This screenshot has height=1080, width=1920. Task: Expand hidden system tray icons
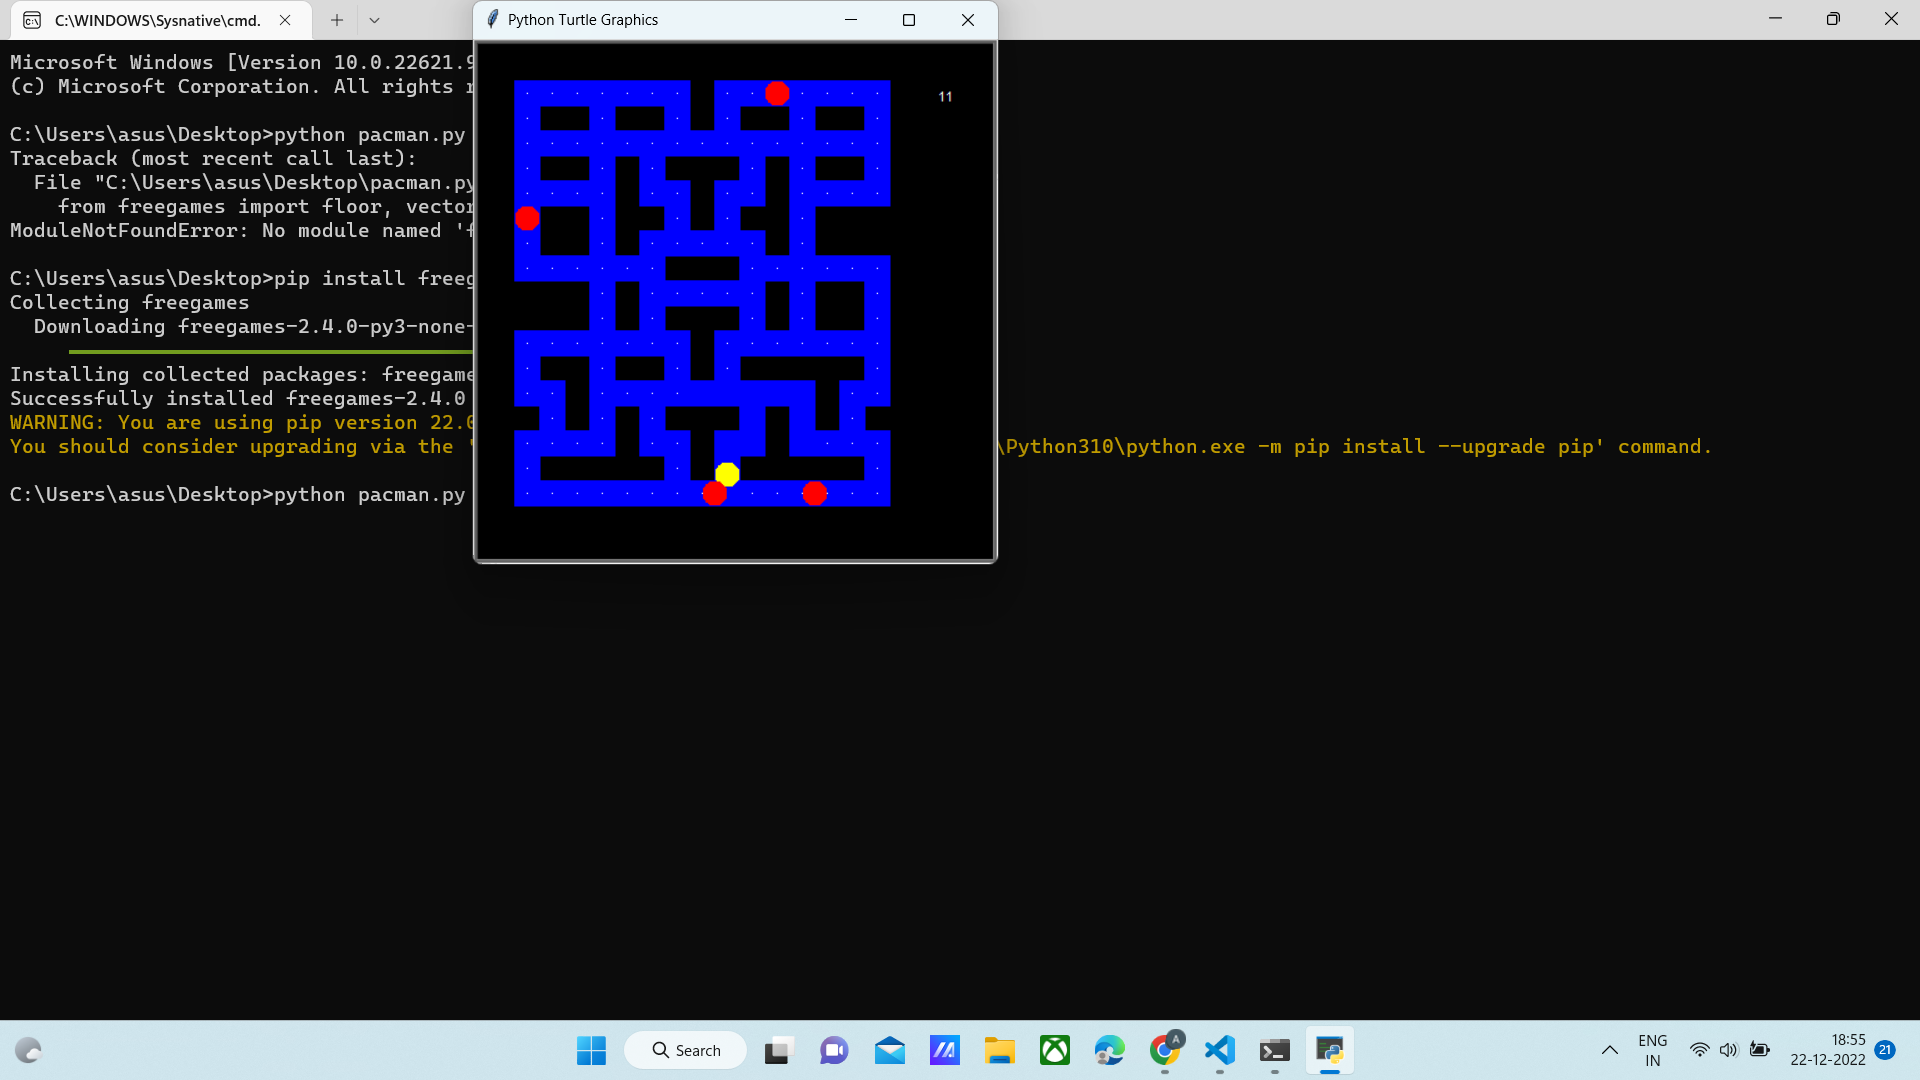(1610, 1050)
